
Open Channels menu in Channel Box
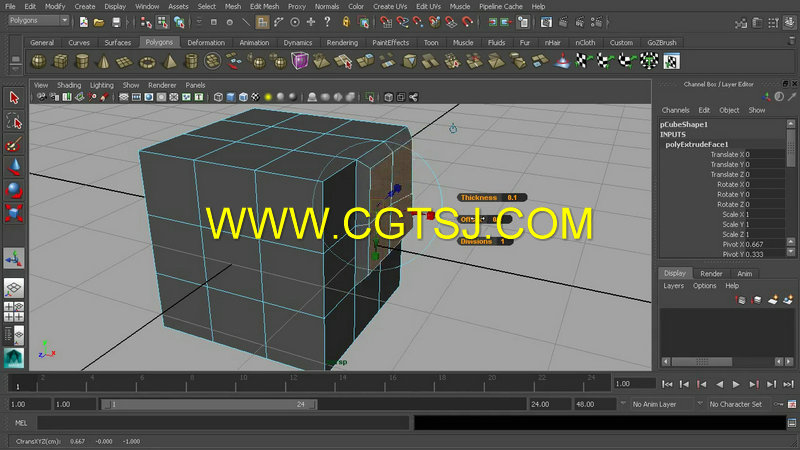(675, 110)
